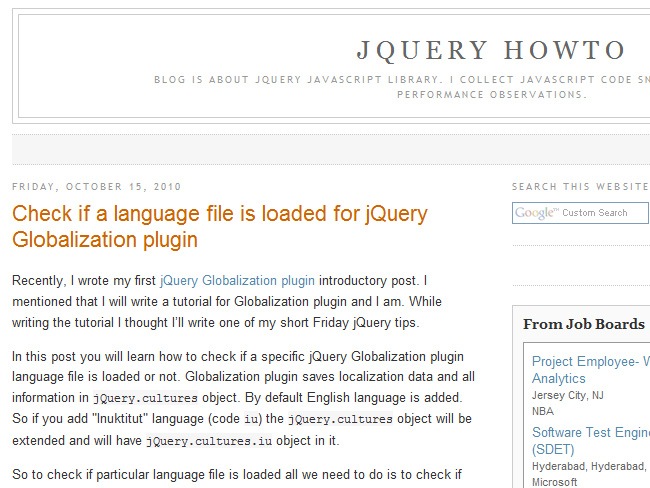Click the jQuery.cultures.iu code text
Viewport: 650px width, 488px height.
209,441
